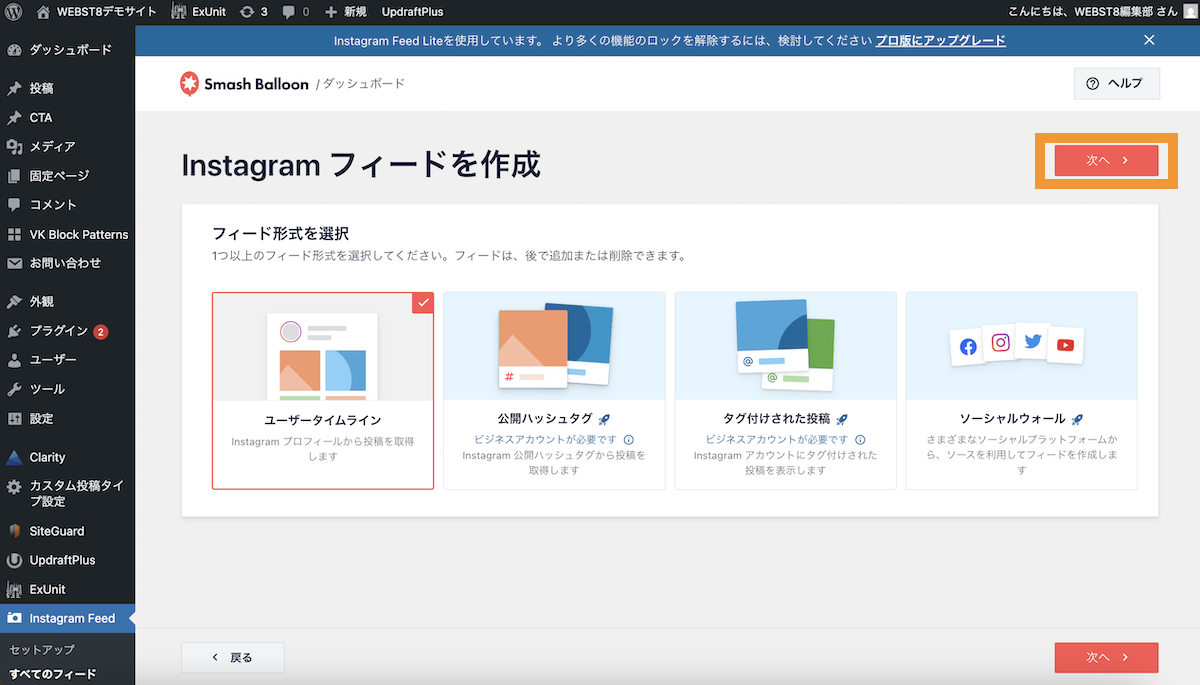Toggle the ユーザータイムライン feed type checkmark

click(423, 302)
